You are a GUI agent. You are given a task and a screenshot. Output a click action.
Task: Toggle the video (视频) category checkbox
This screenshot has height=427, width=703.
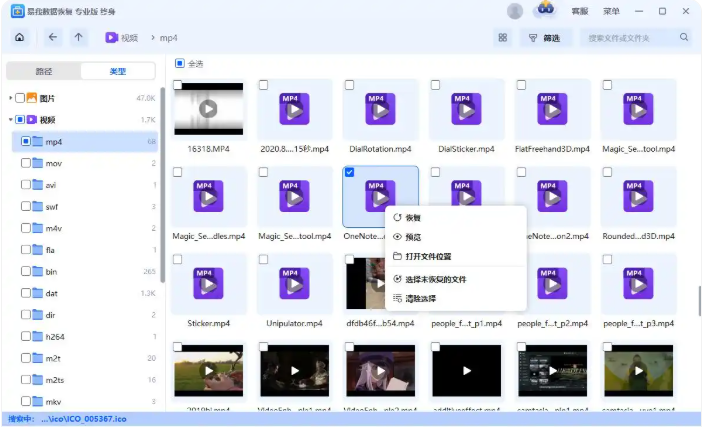point(20,119)
